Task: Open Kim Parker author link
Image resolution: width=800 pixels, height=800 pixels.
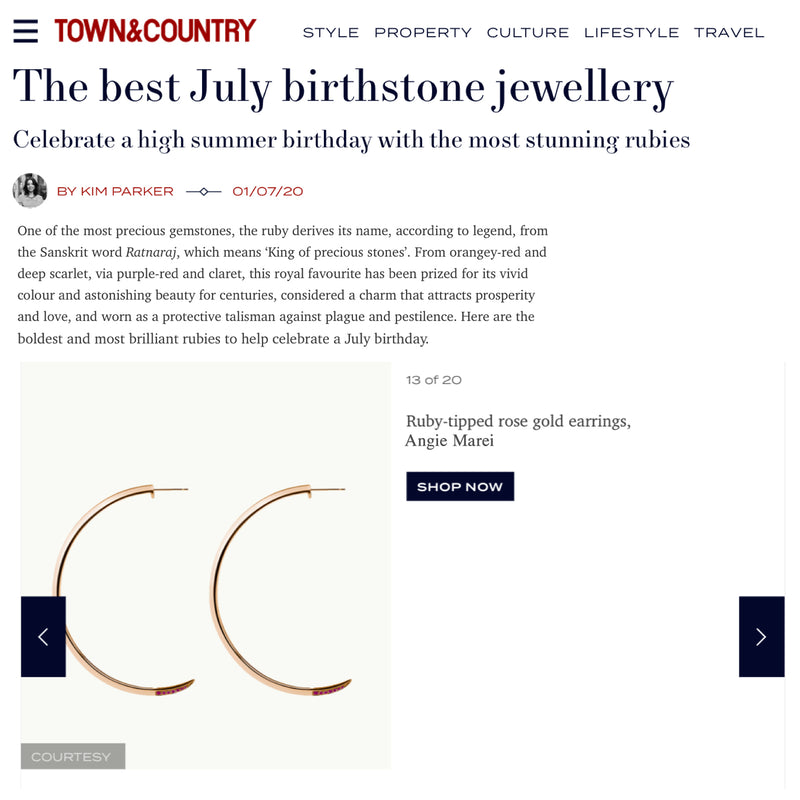Action: (x=115, y=191)
